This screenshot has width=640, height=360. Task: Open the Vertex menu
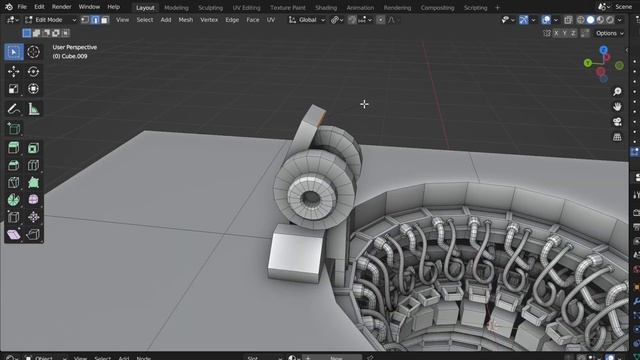click(209, 20)
